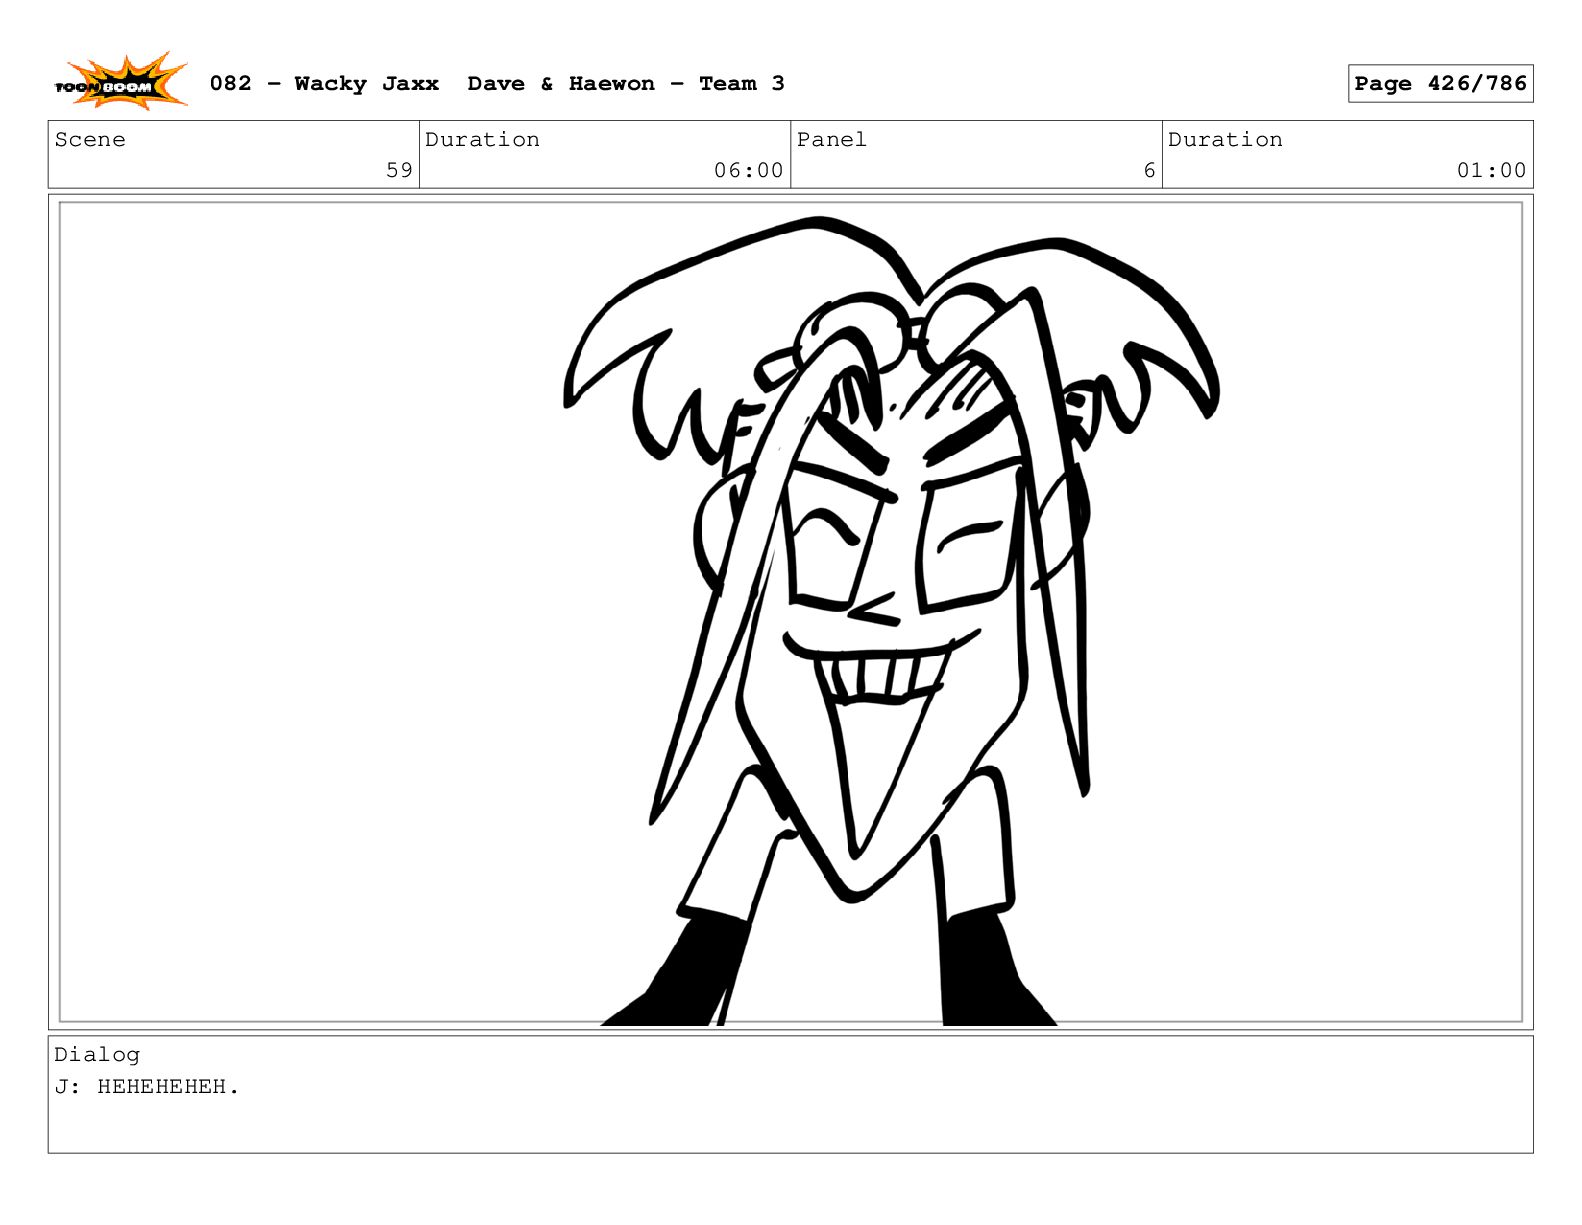Click the storyboard panel drawing of the laughing character
Viewport: 1582px width, 1225px height.
tap(790, 612)
